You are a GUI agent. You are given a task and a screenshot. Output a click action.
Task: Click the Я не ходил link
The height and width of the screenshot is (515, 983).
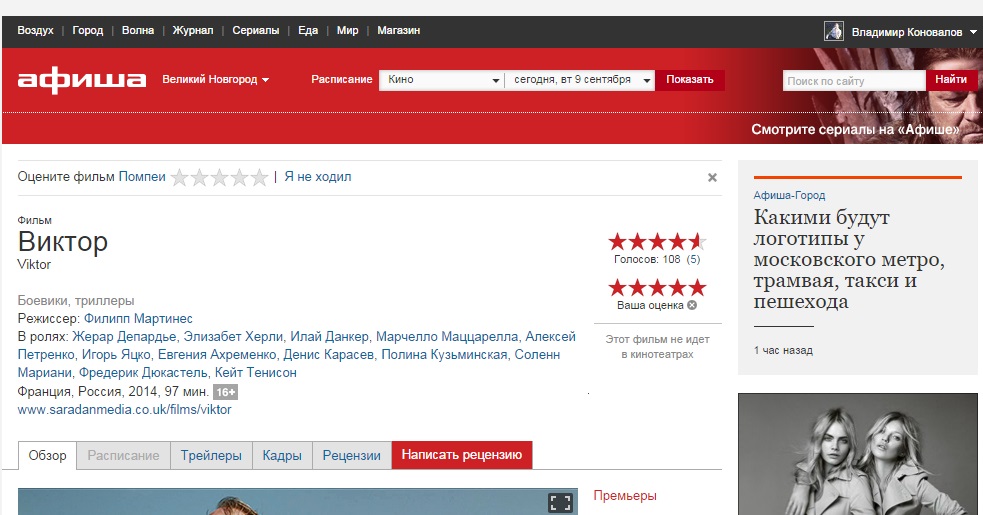coord(318,177)
